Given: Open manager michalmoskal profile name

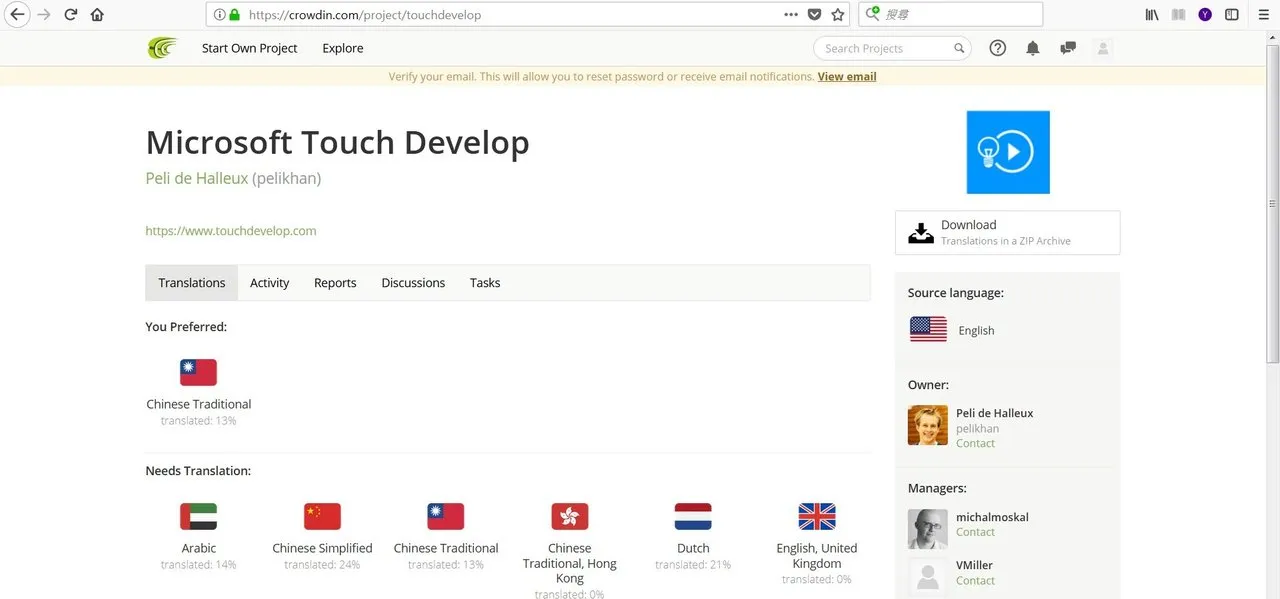Looking at the screenshot, I should pyautogui.click(x=992, y=517).
